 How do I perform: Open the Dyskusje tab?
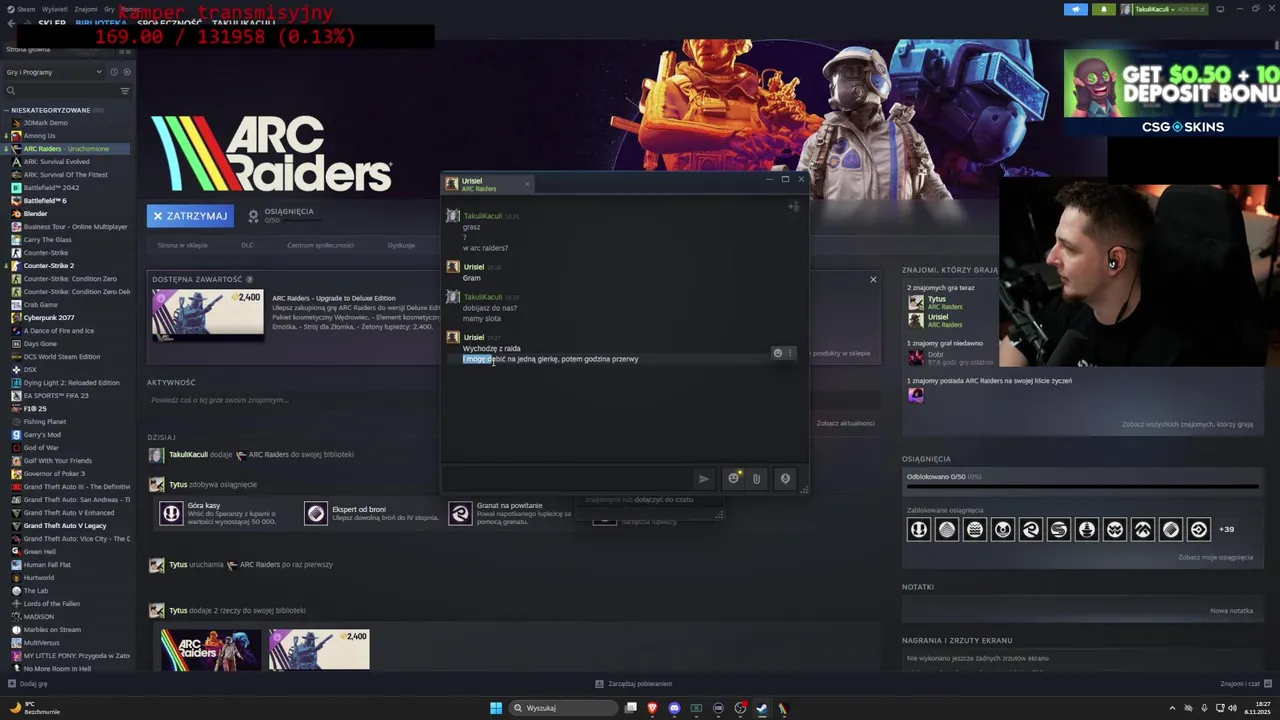(401, 245)
